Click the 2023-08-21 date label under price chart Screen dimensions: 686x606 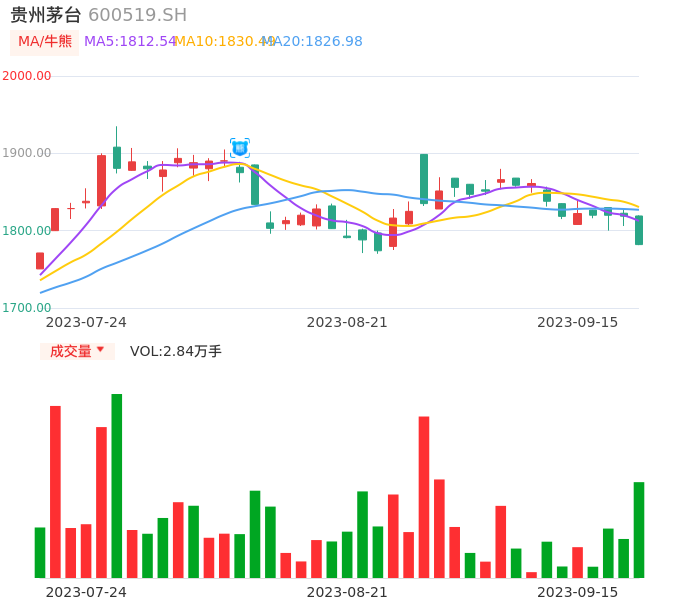pyautogui.click(x=347, y=322)
